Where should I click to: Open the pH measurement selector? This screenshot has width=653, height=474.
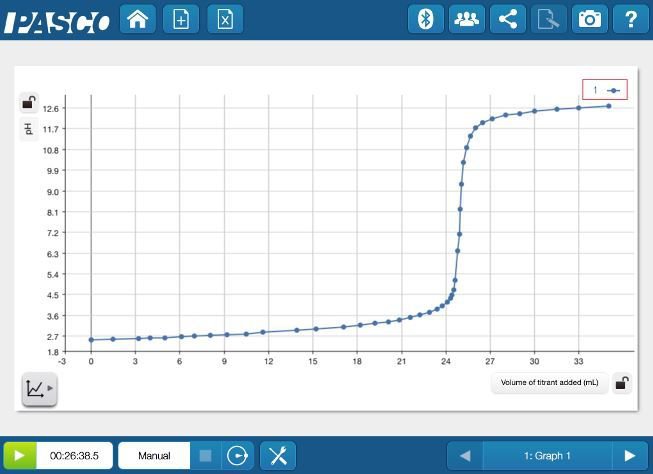29,128
